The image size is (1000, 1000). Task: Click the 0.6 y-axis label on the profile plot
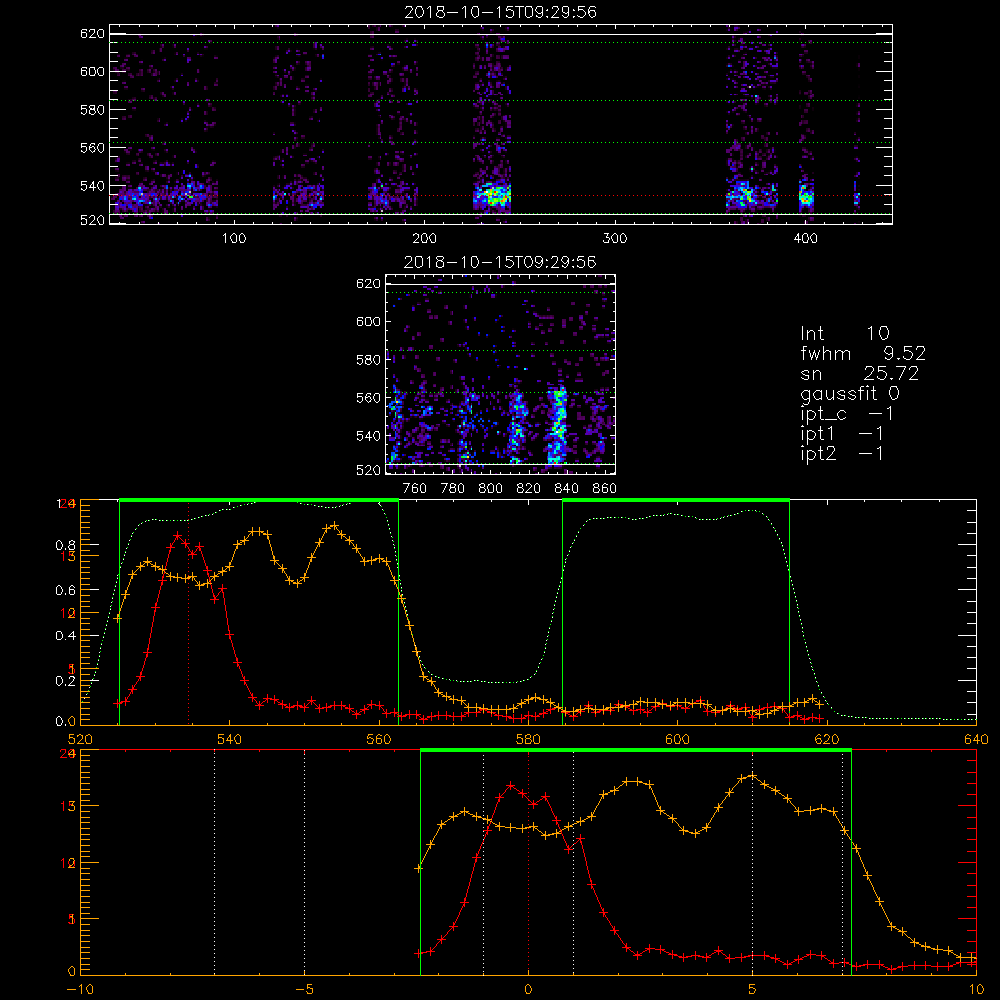[x=66, y=591]
